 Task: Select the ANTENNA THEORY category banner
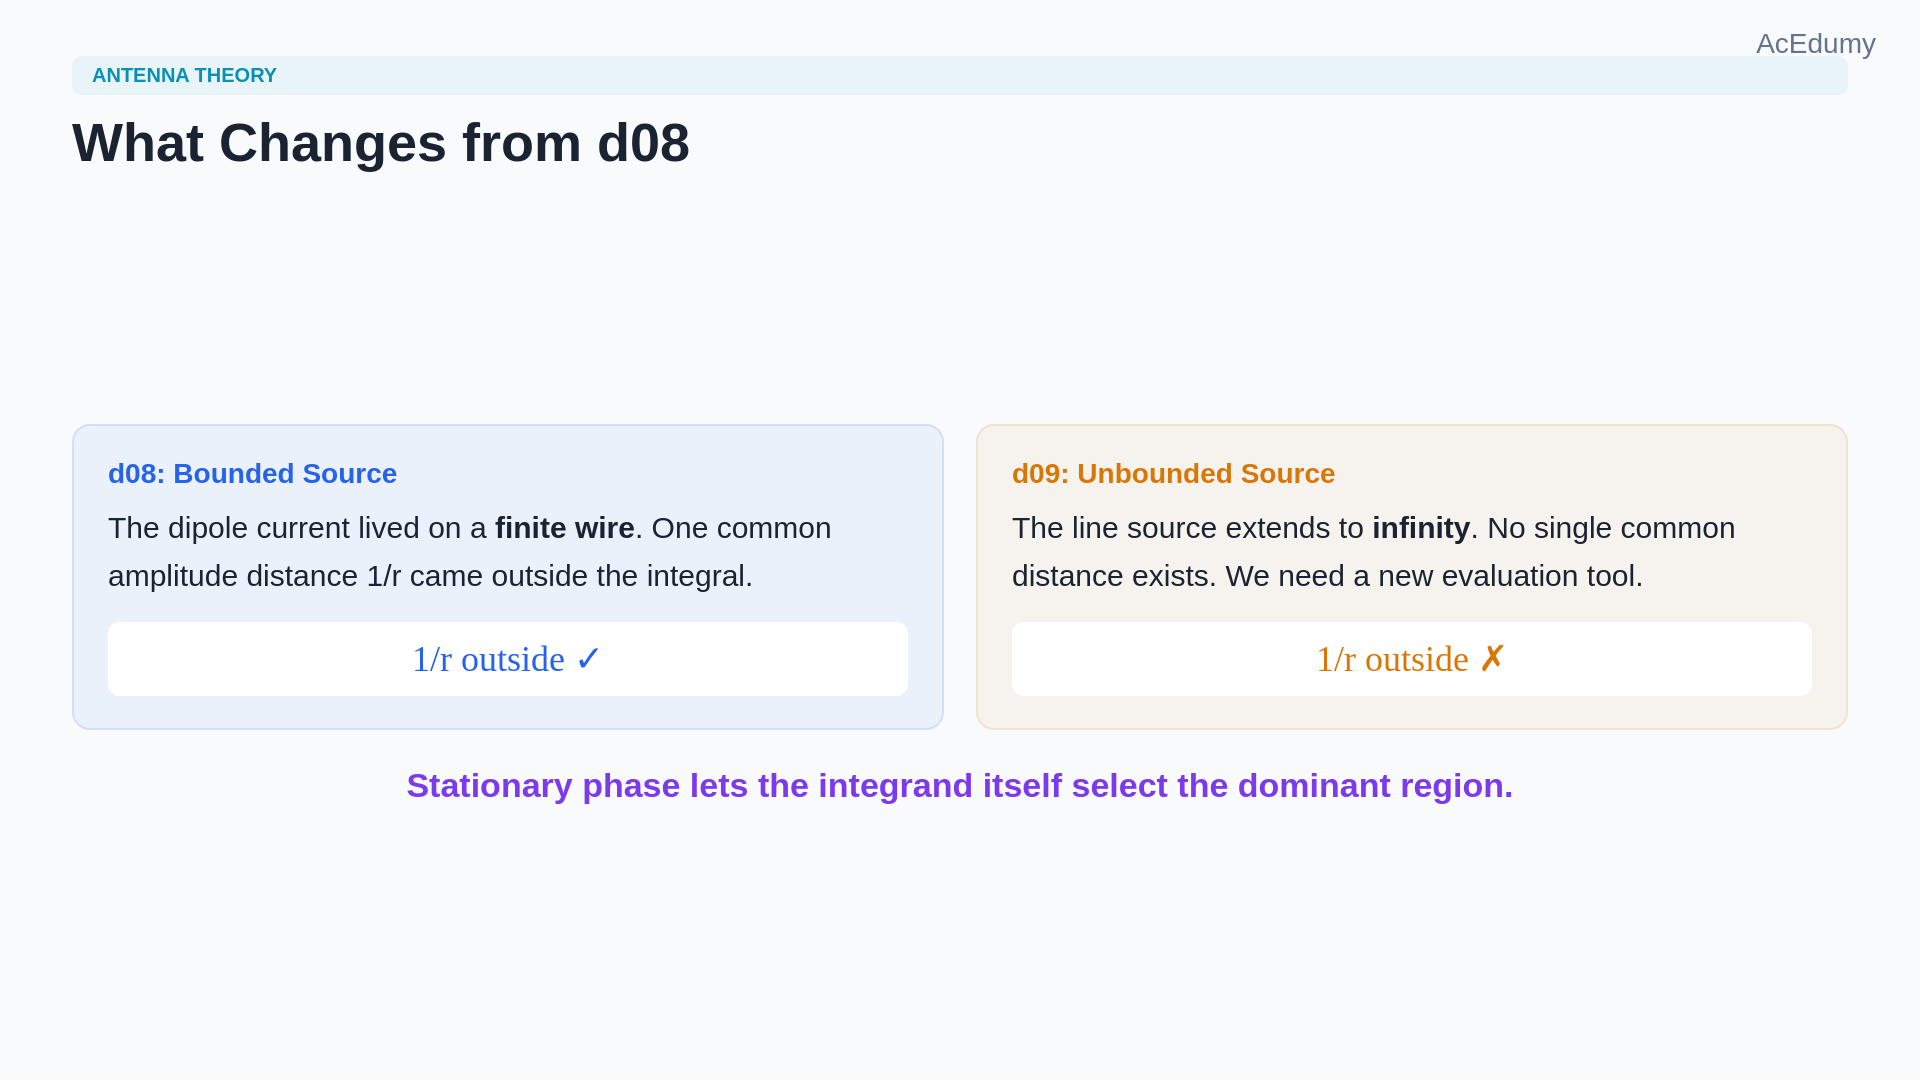pos(960,75)
